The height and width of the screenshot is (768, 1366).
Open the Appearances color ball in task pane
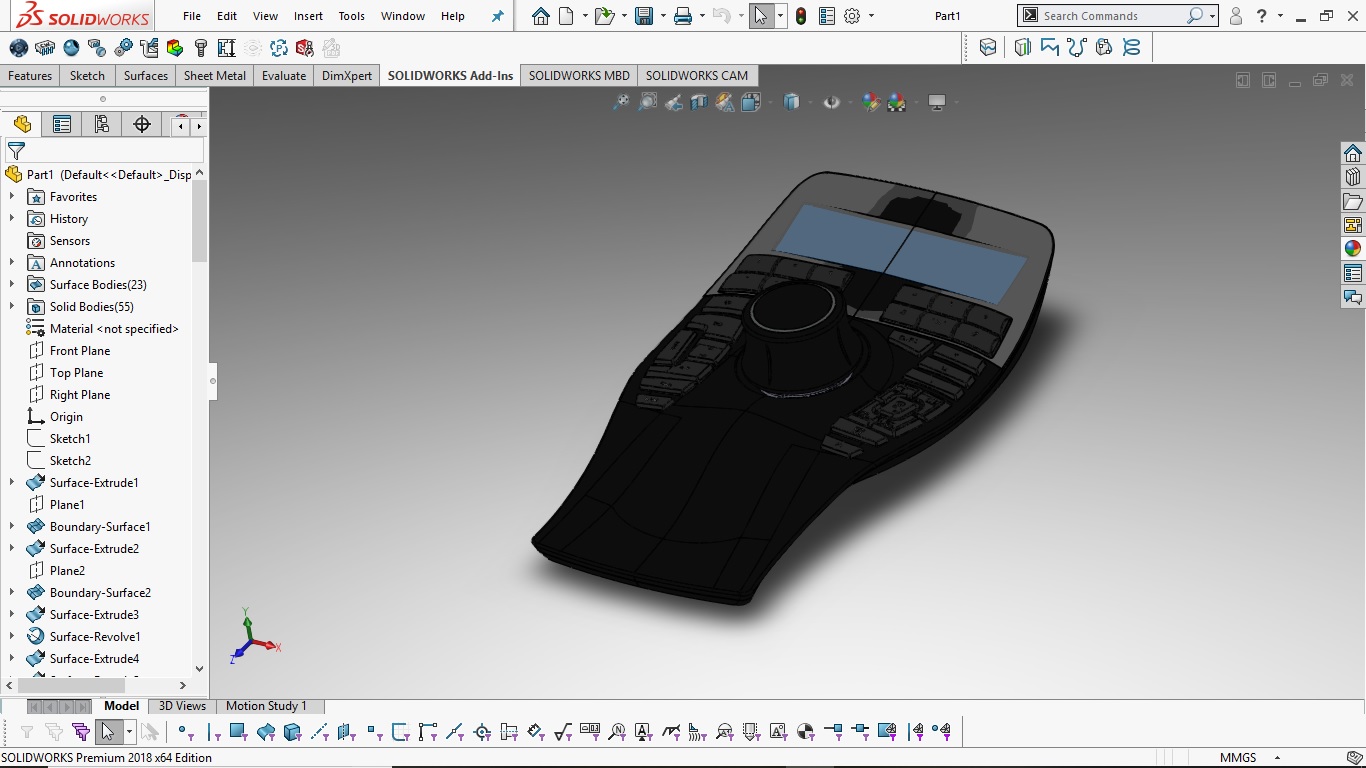pos(1353,249)
